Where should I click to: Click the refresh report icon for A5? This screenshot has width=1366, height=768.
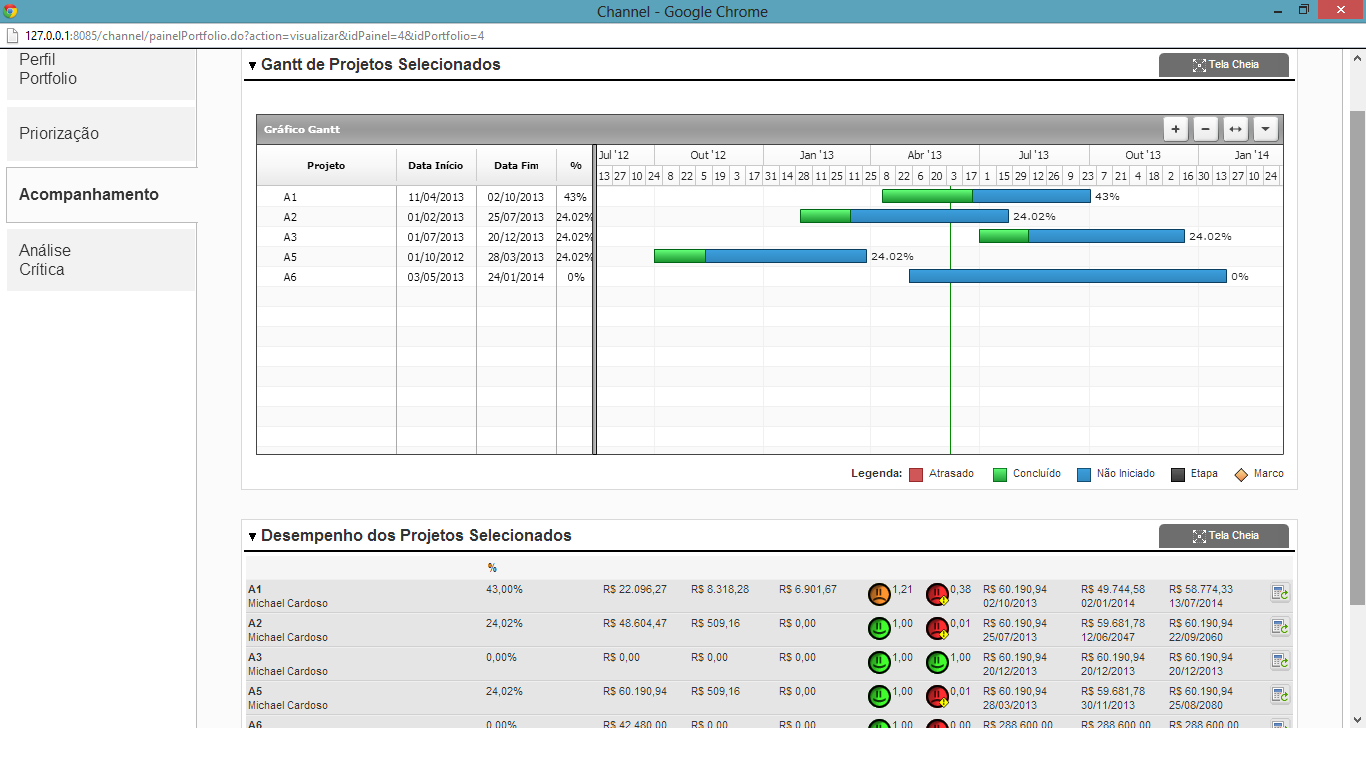pyautogui.click(x=1280, y=695)
